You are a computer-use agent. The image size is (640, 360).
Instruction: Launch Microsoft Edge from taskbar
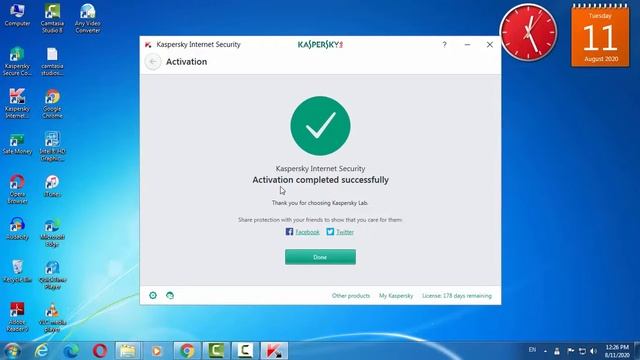tap(71, 351)
